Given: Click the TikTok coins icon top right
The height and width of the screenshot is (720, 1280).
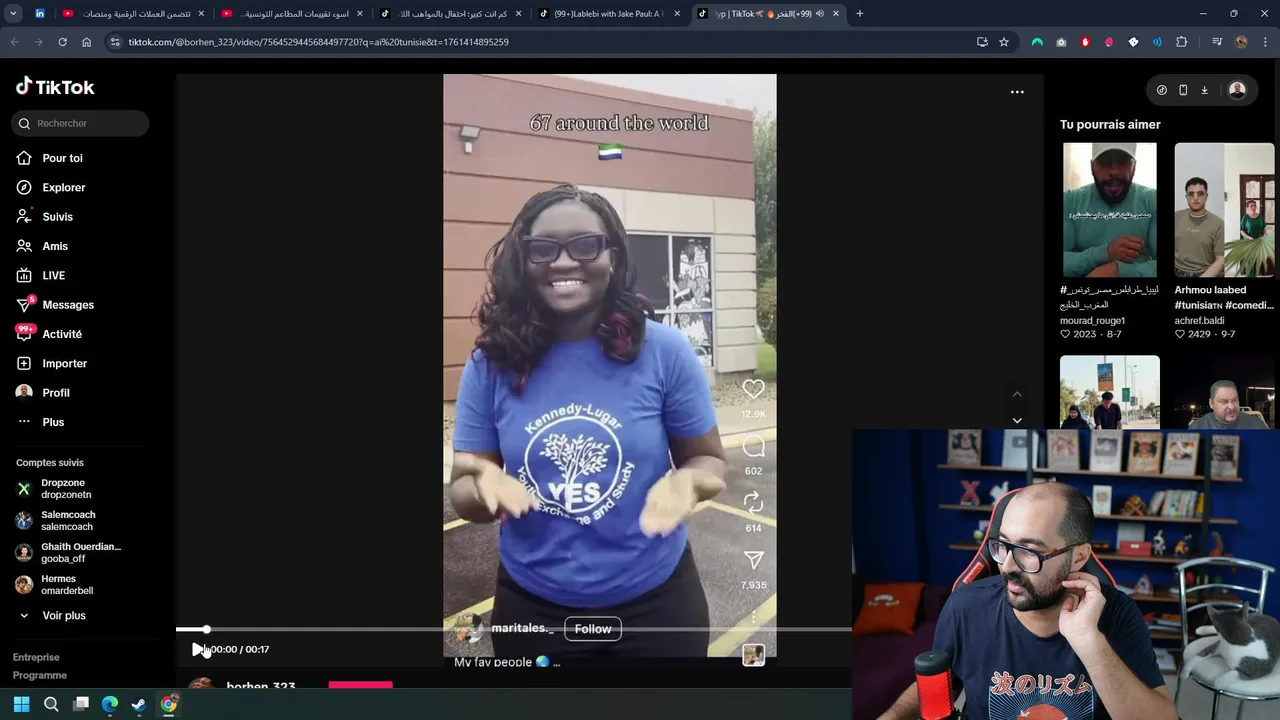Looking at the screenshot, I should click(x=1161, y=90).
